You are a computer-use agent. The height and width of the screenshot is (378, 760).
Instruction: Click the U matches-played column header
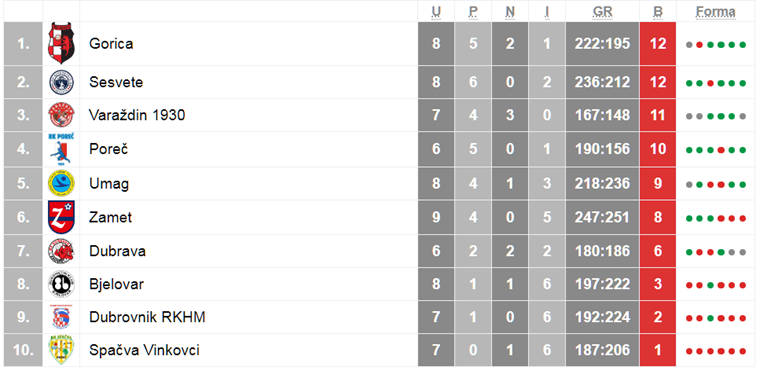[x=436, y=12]
